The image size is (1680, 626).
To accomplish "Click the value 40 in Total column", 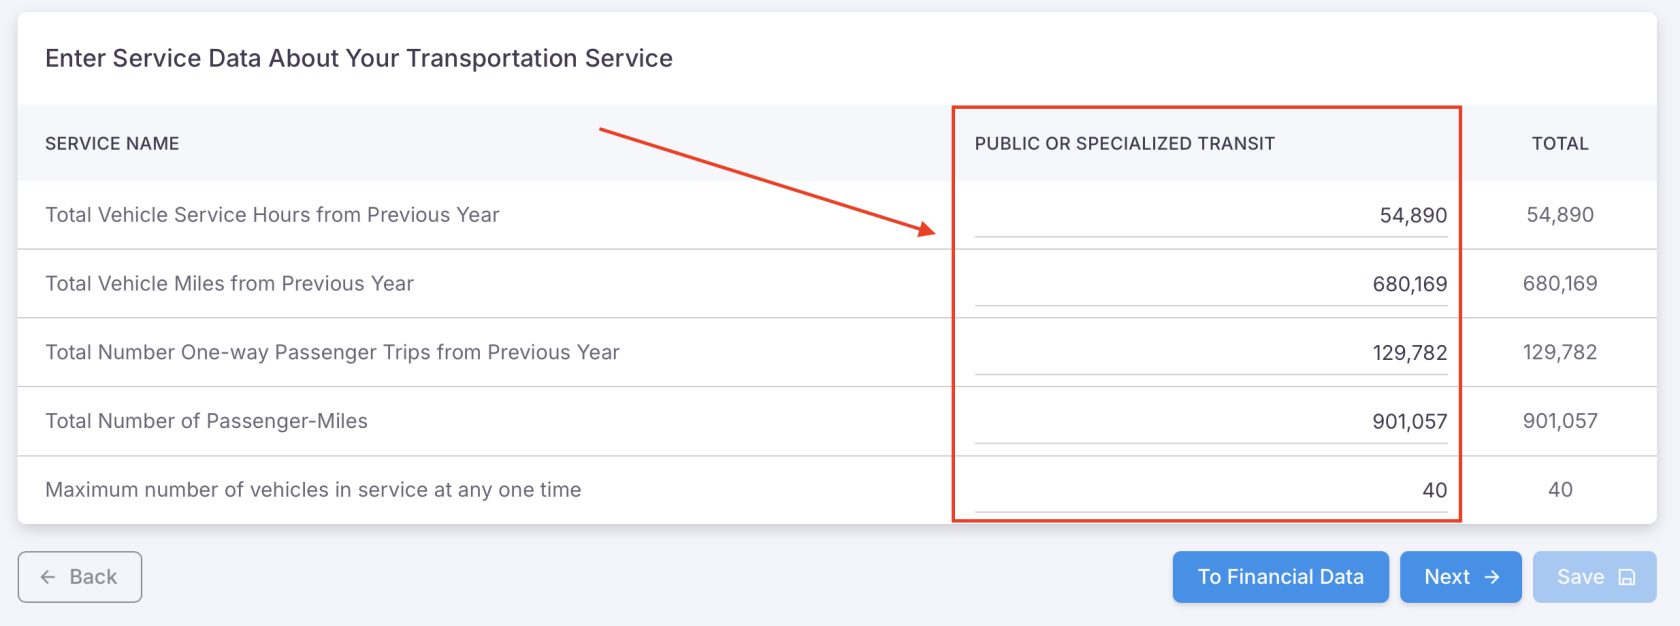I will pyautogui.click(x=1560, y=489).
